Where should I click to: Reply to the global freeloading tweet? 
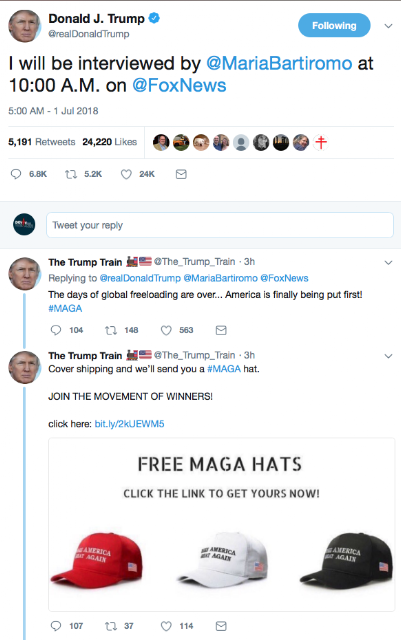(x=56, y=330)
